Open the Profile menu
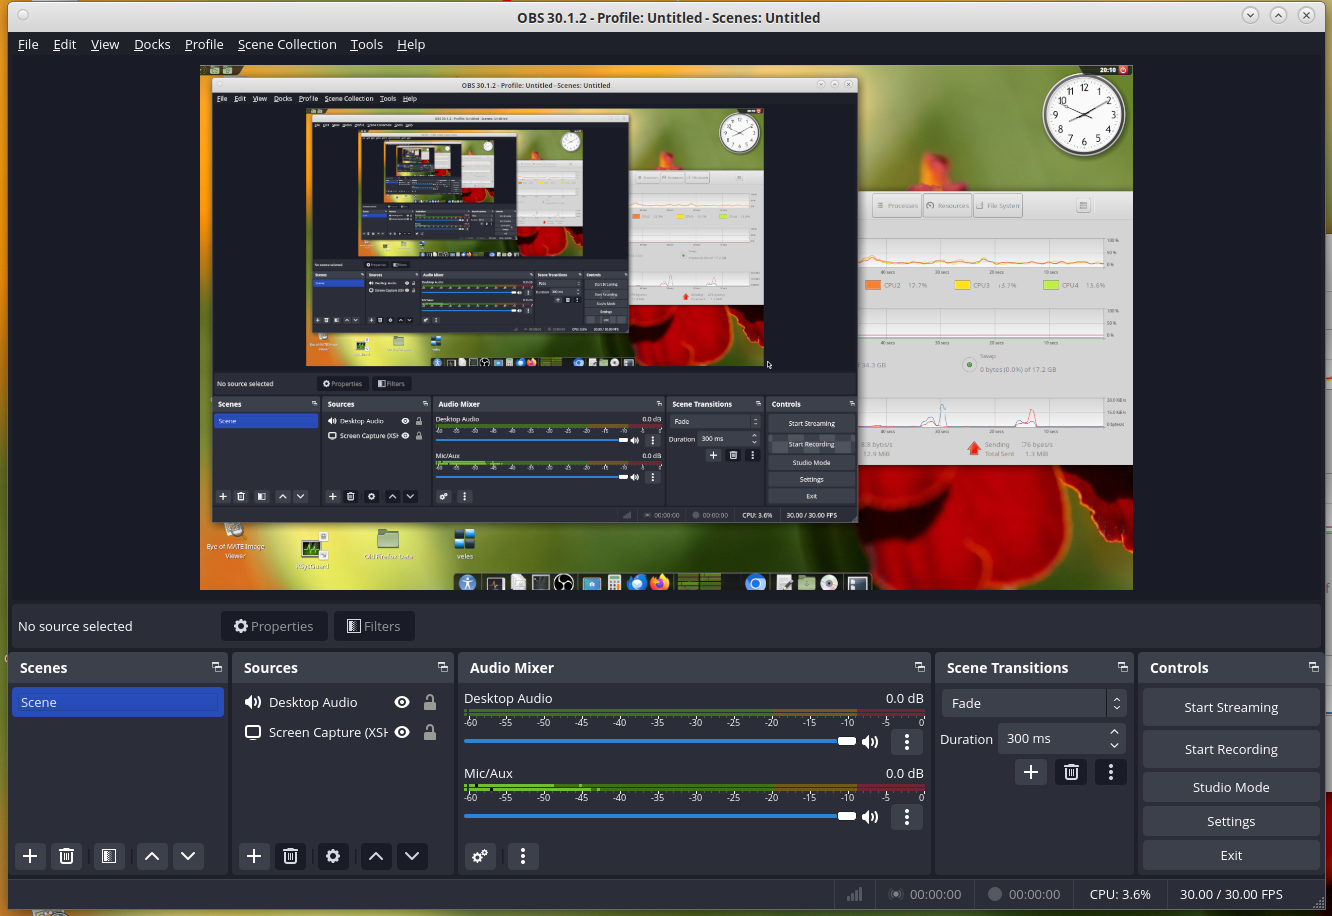This screenshot has height=916, width=1332. 204,44
